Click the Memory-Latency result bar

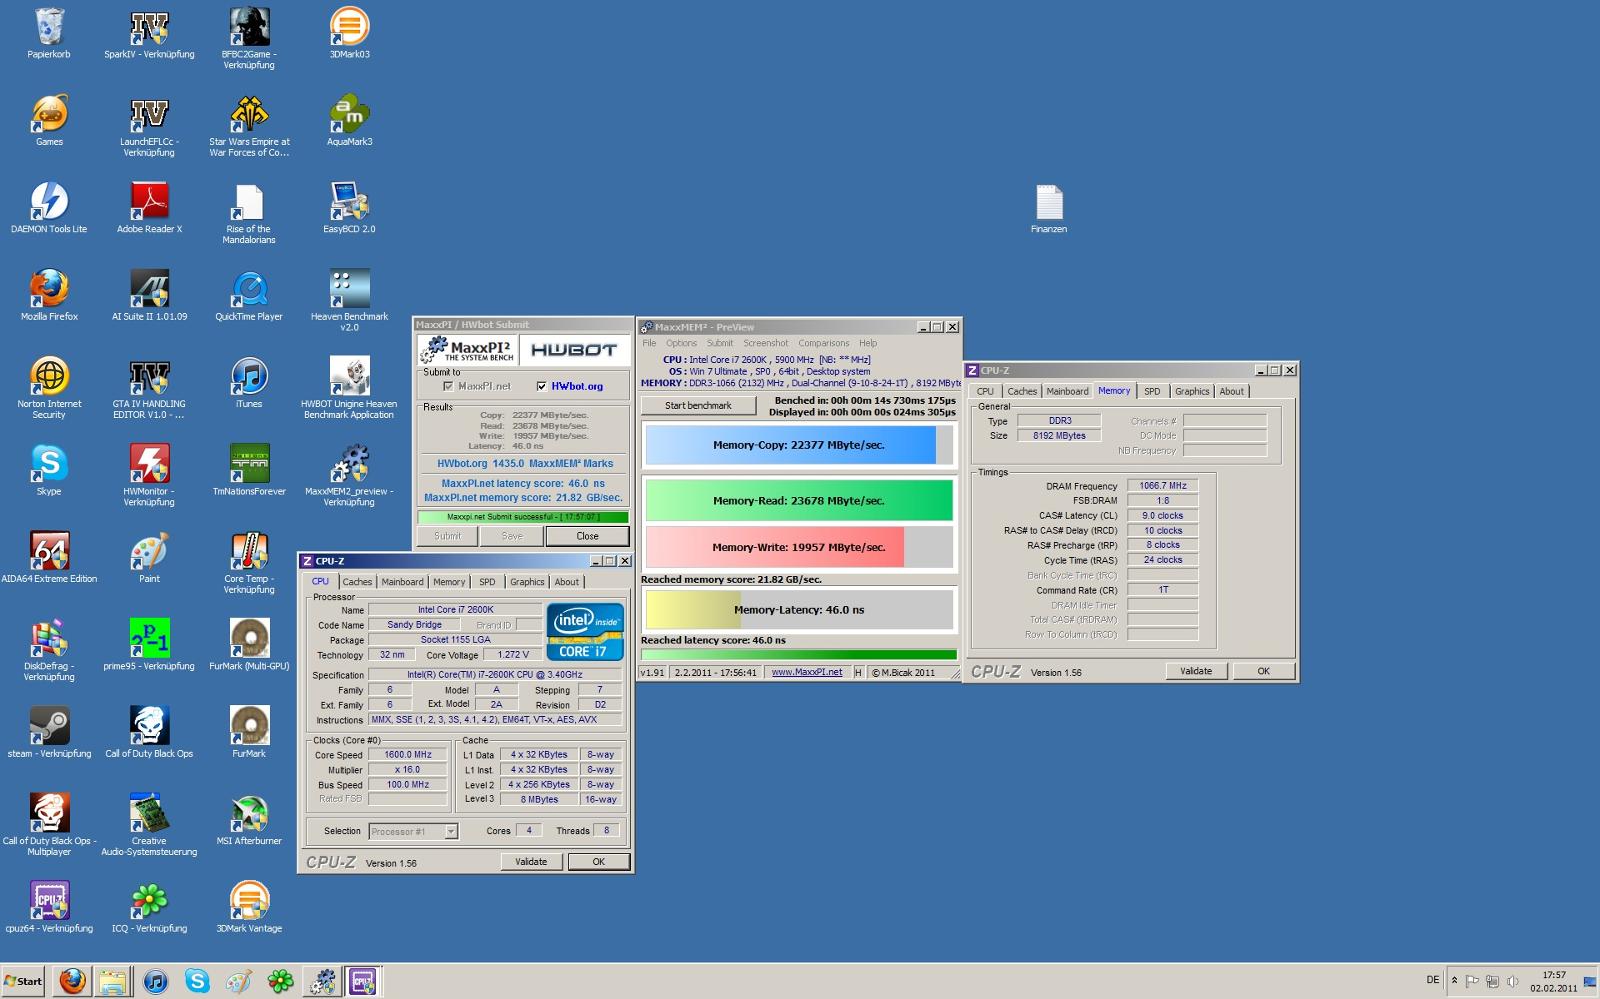click(x=798, y=609)
